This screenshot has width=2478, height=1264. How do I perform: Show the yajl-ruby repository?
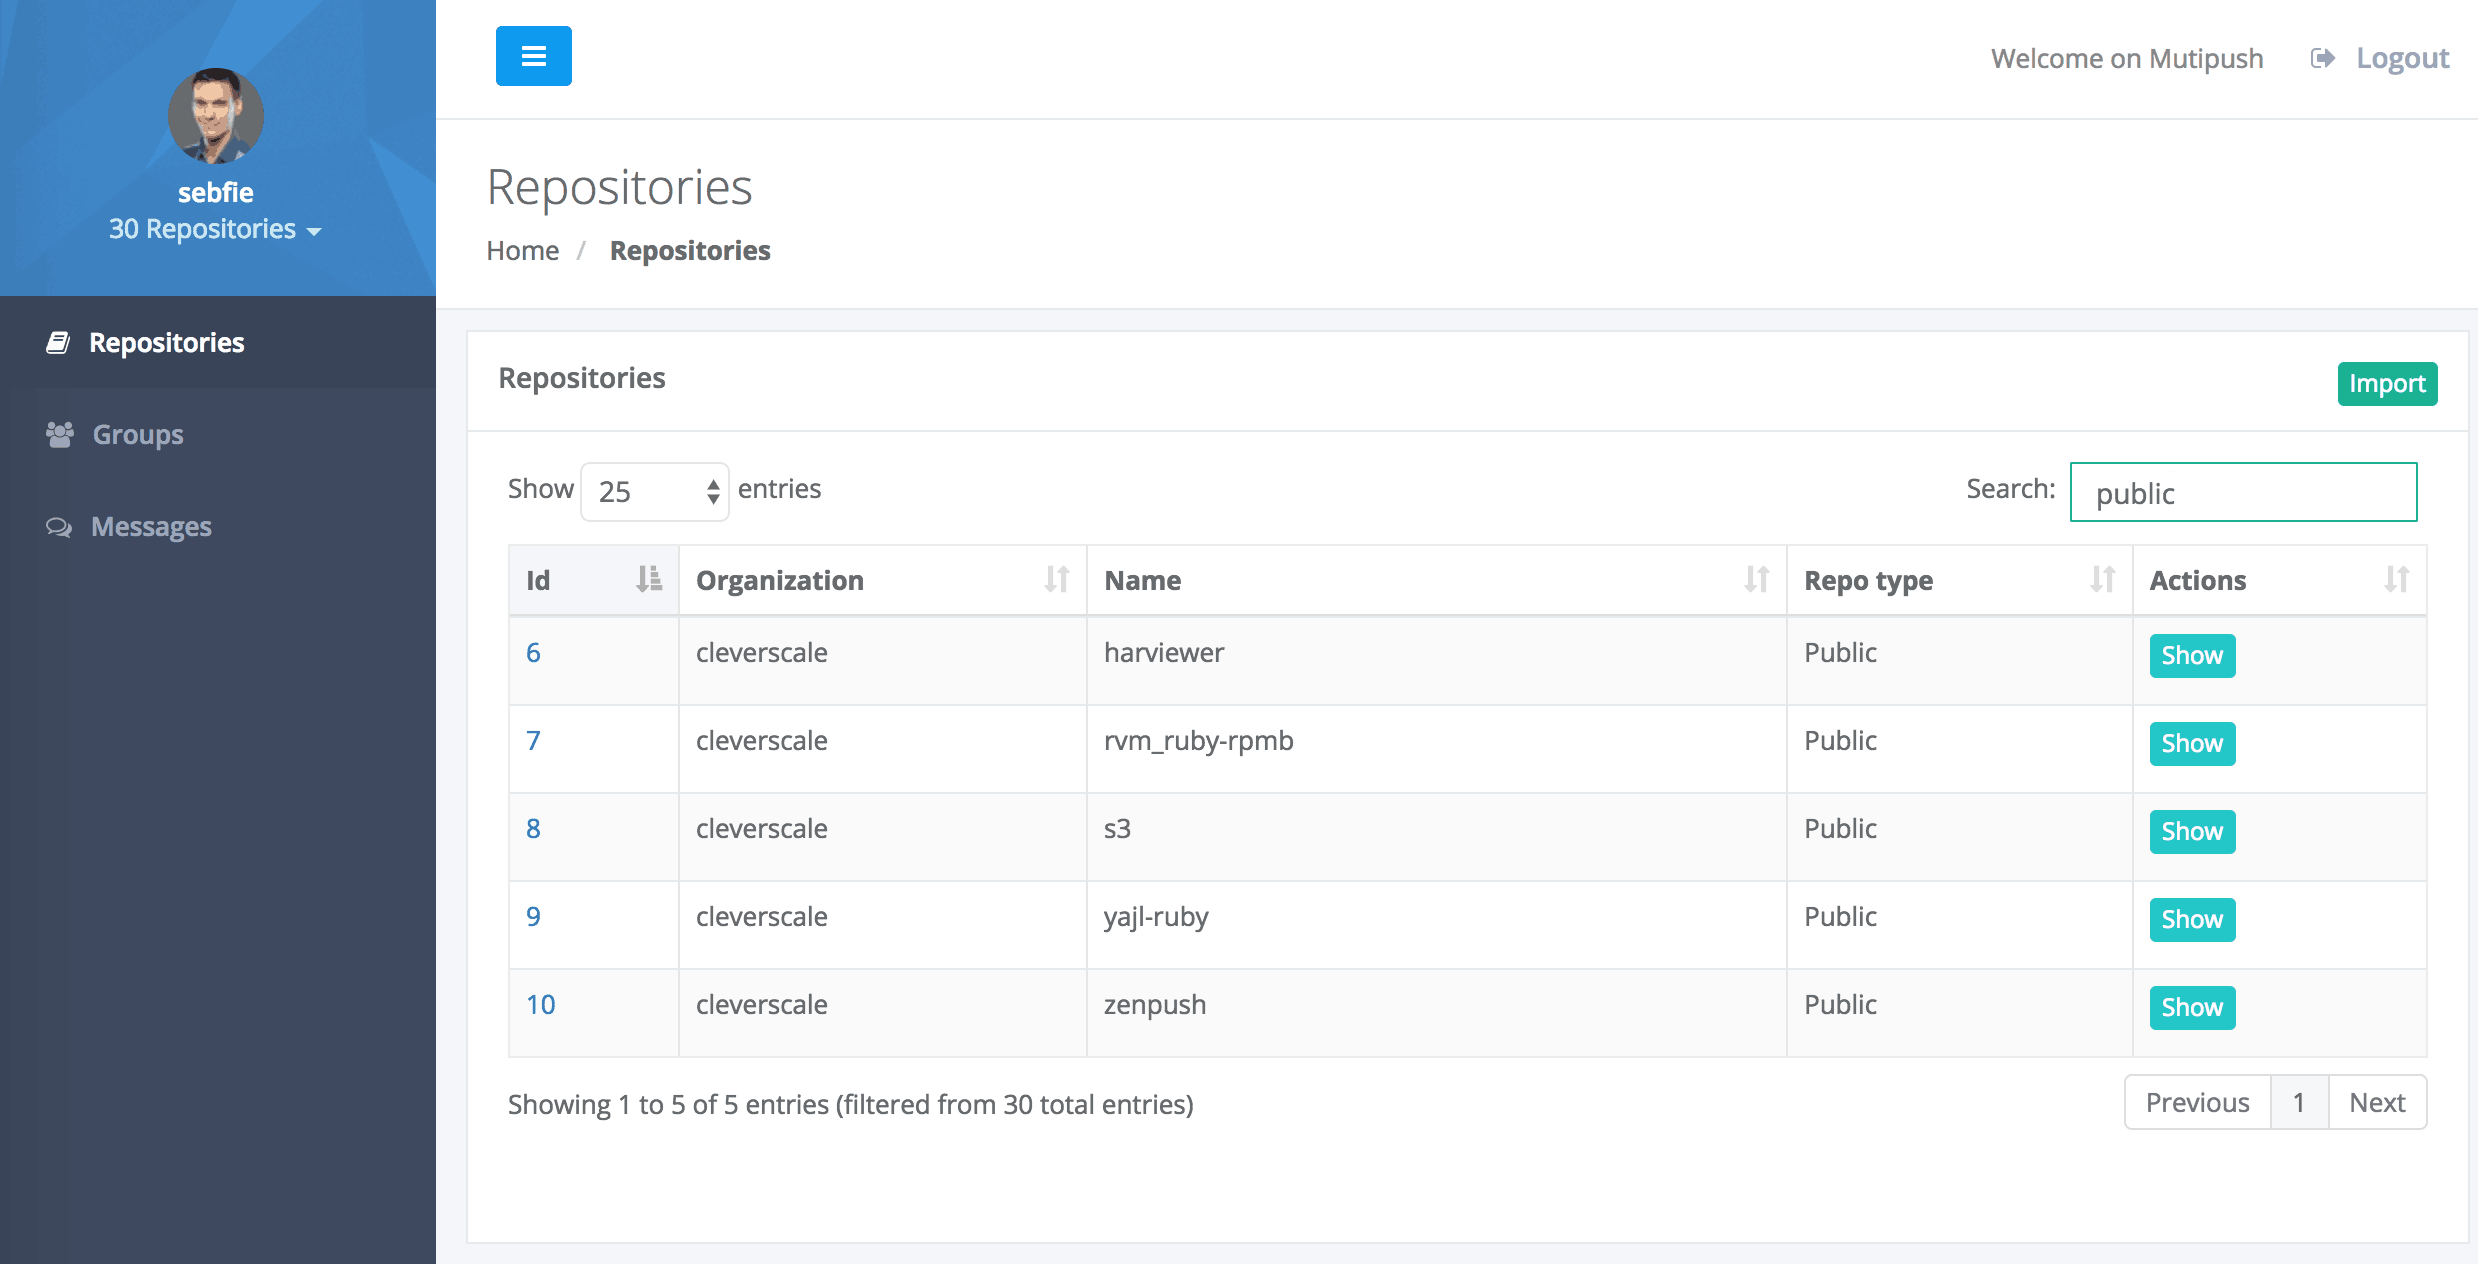(2192, 920)
